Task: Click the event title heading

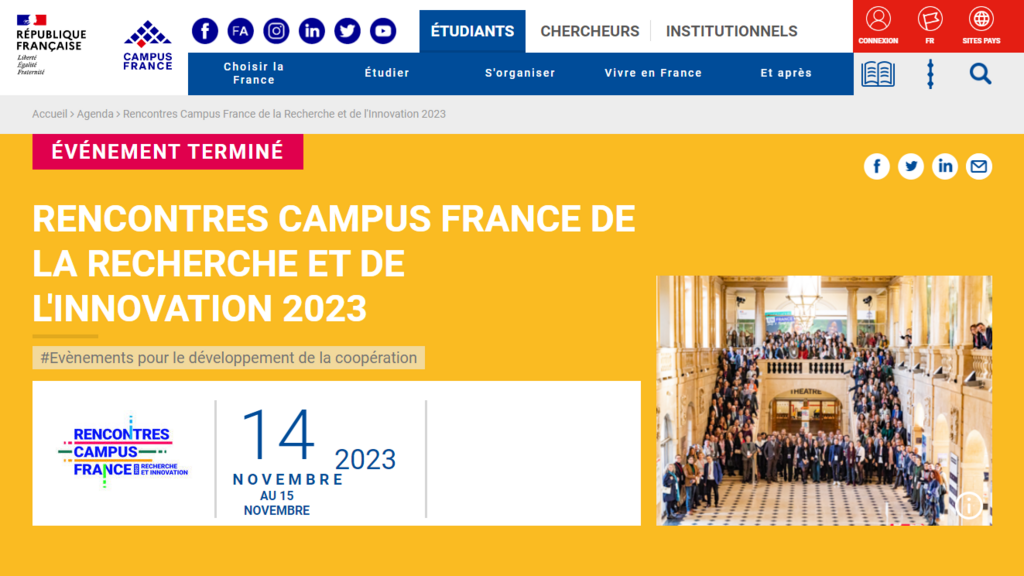Action: (334, 263)
